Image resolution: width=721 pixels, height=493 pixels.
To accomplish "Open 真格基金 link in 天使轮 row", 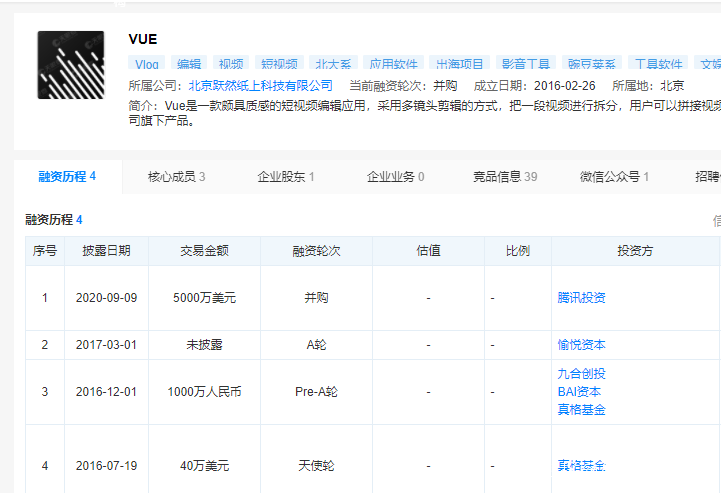I will tap(581, 466).
